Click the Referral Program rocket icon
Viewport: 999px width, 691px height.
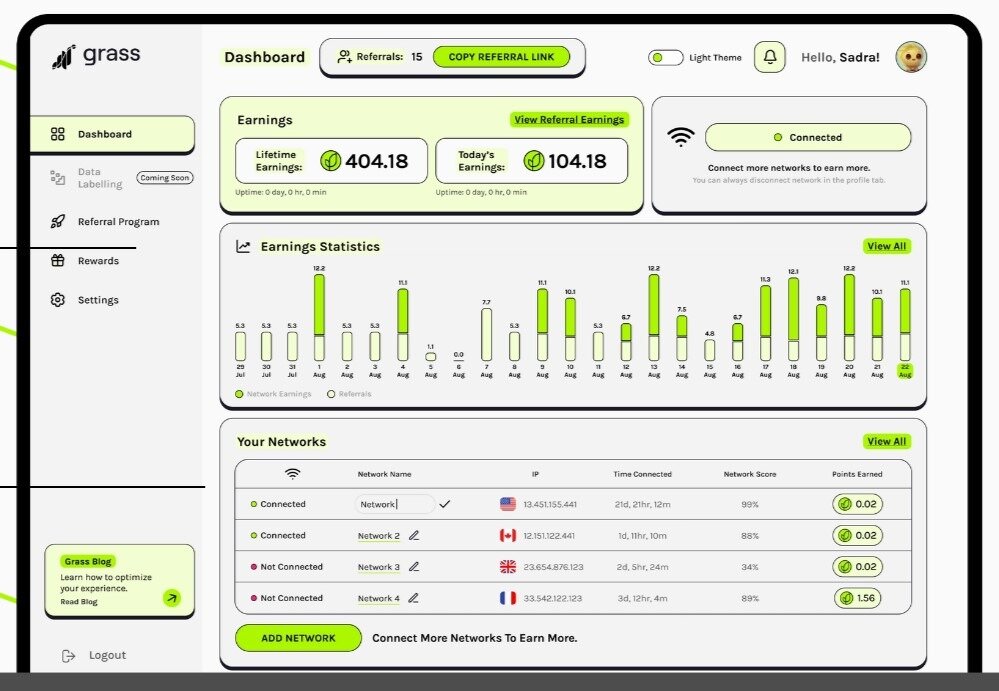click(57, 222)
